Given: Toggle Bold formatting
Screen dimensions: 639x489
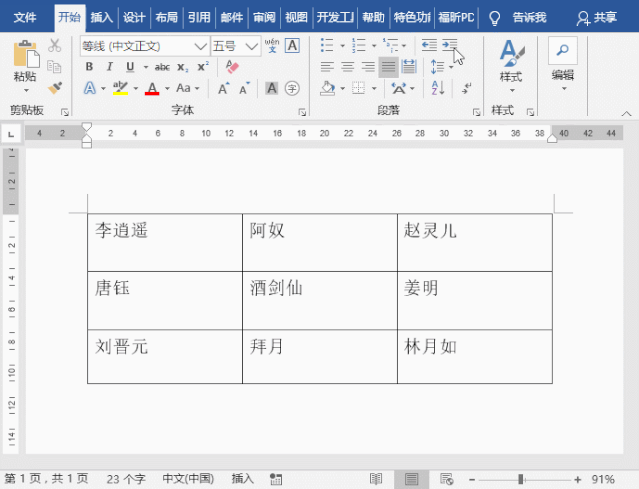Looking at the screenshot, I should click(89, 67).
